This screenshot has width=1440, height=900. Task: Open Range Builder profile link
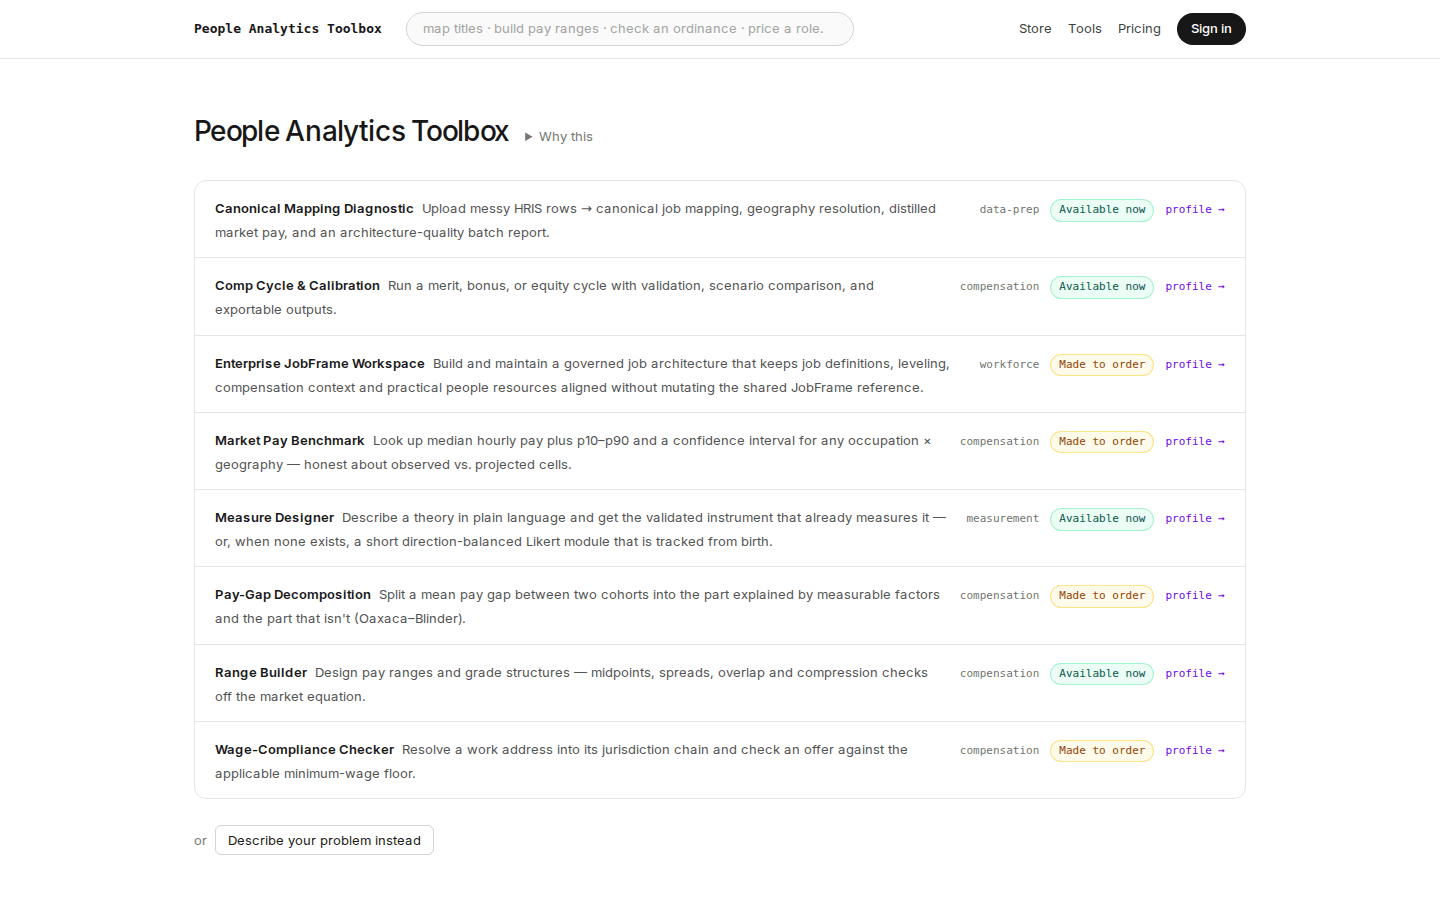tap(1195, 674)
